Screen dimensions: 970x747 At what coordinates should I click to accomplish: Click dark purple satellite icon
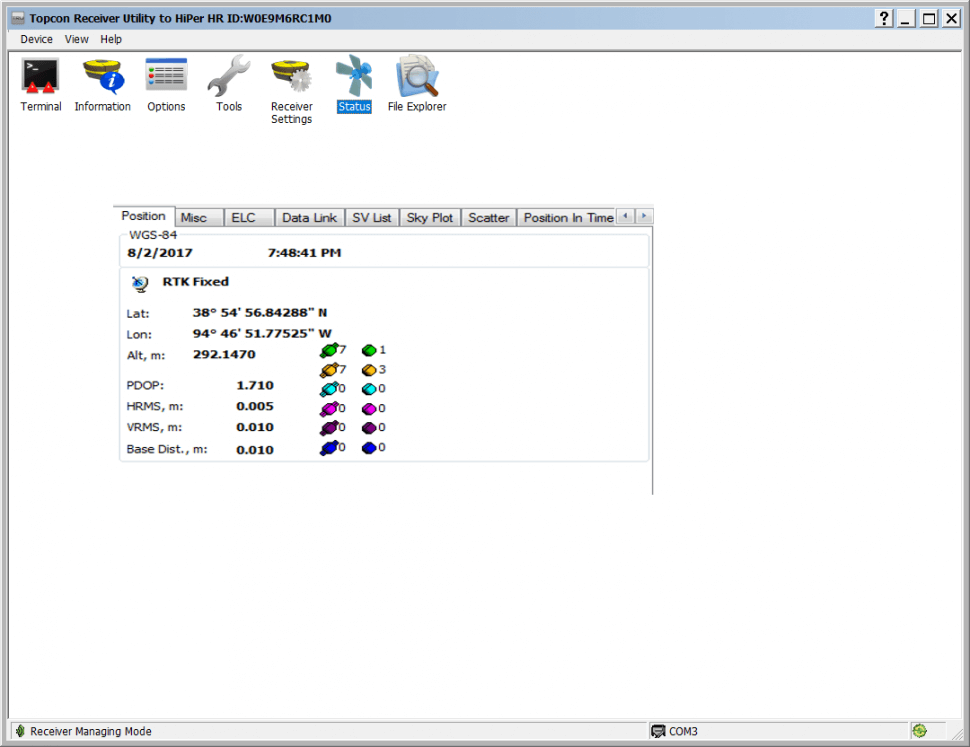coord(329,428)
